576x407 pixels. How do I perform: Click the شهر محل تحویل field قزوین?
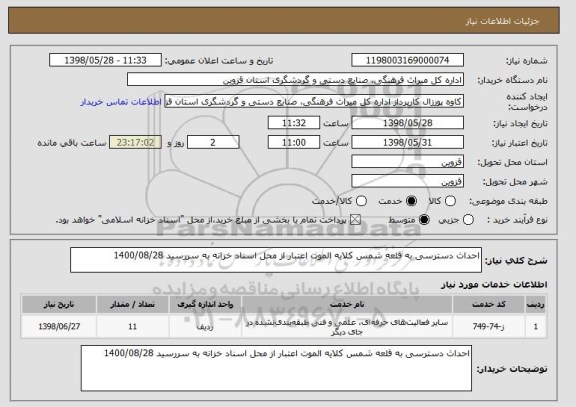(x=407, y=181)
